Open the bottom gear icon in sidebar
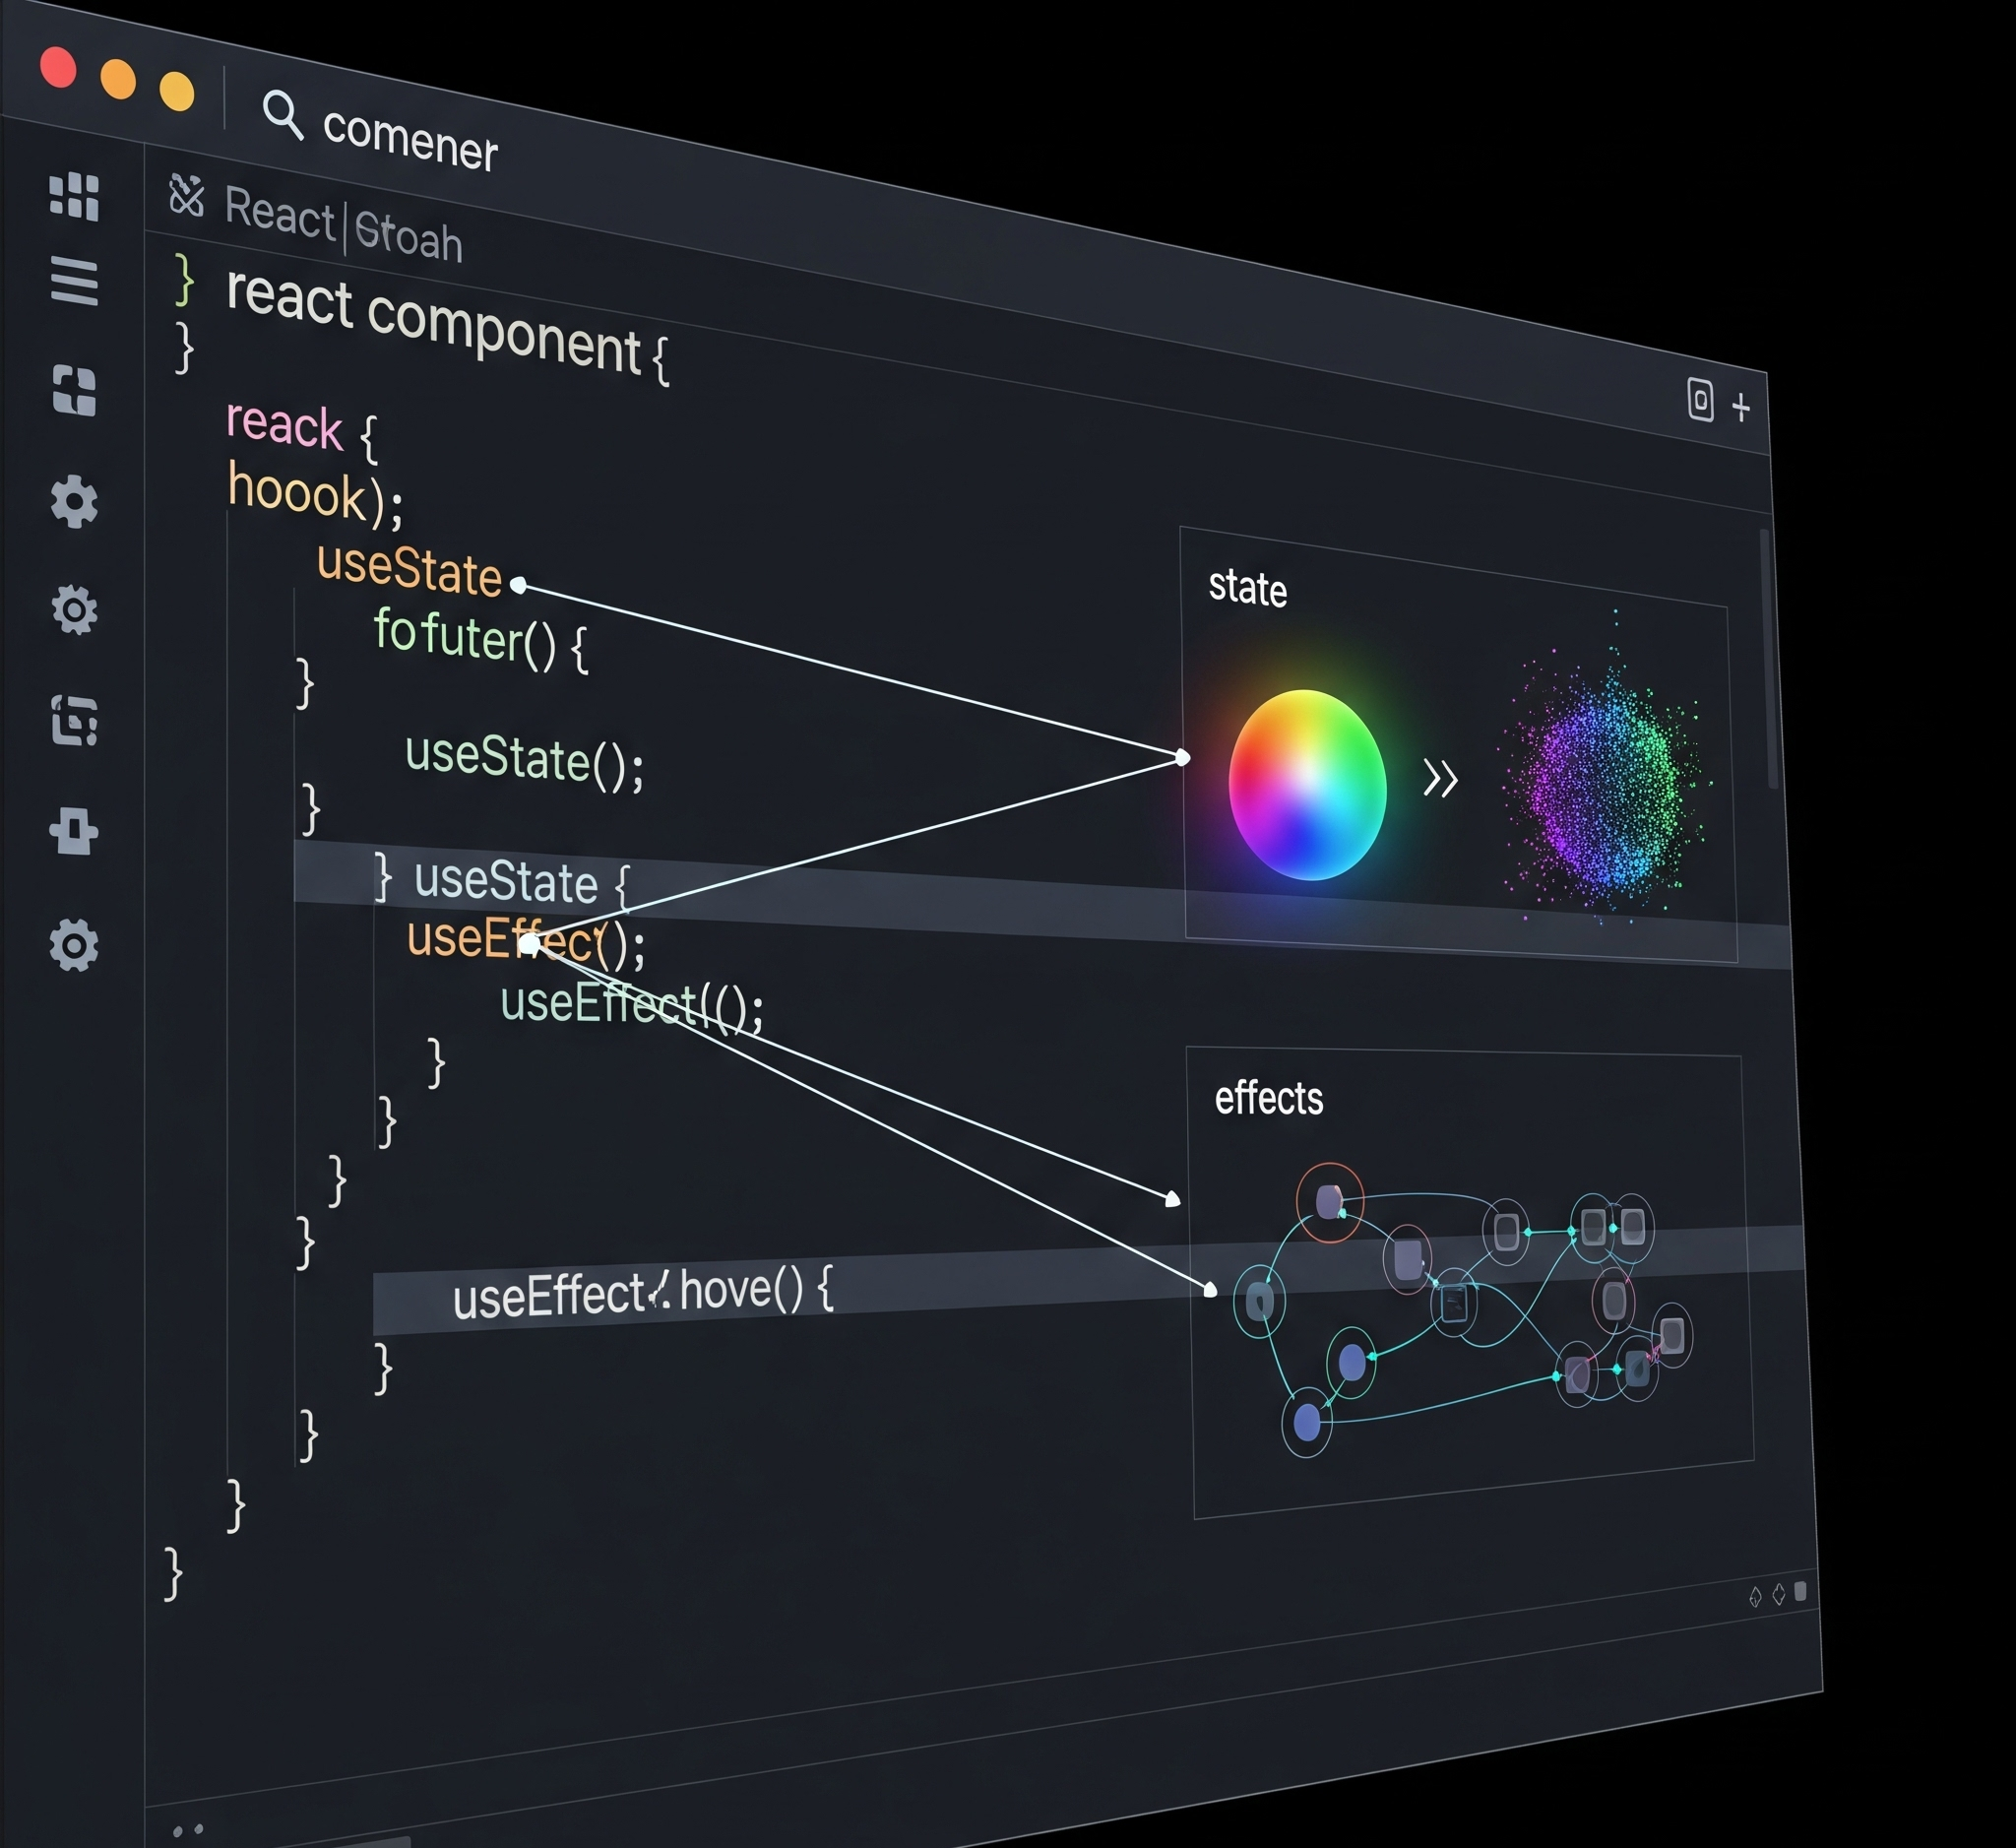Image resolution: width=2016 pixels, height=1848 pixels. point(74,945)
